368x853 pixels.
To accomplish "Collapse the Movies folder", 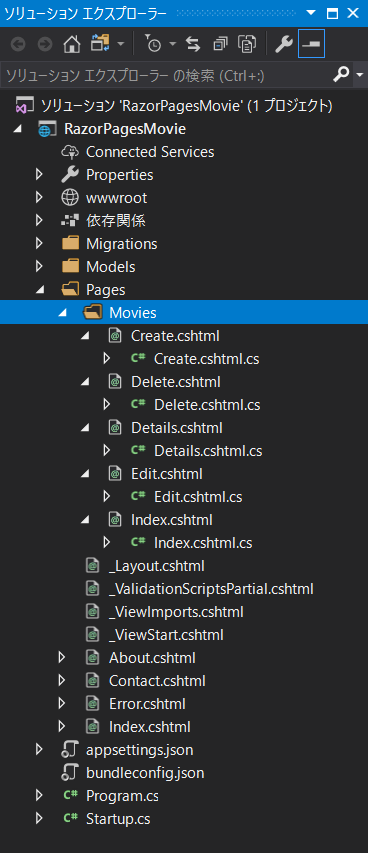I will [x=62, y=313].
